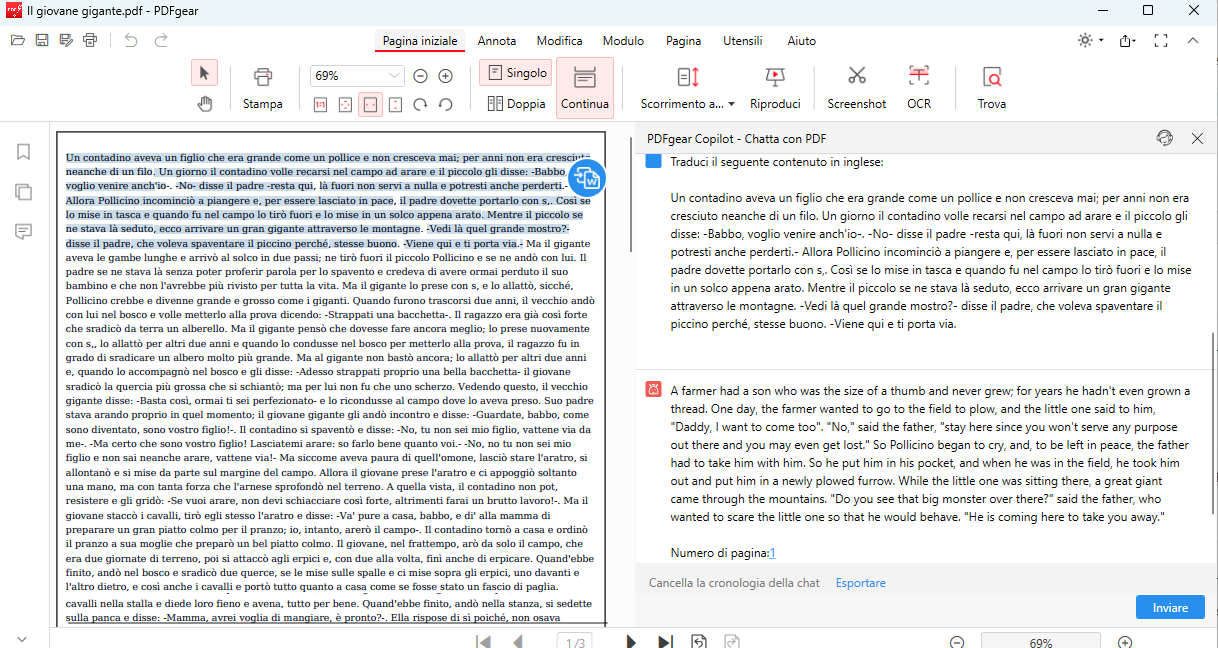The image size is (1218, 648).
Task: Select the hand pan tool
Action: coord(204,103)
